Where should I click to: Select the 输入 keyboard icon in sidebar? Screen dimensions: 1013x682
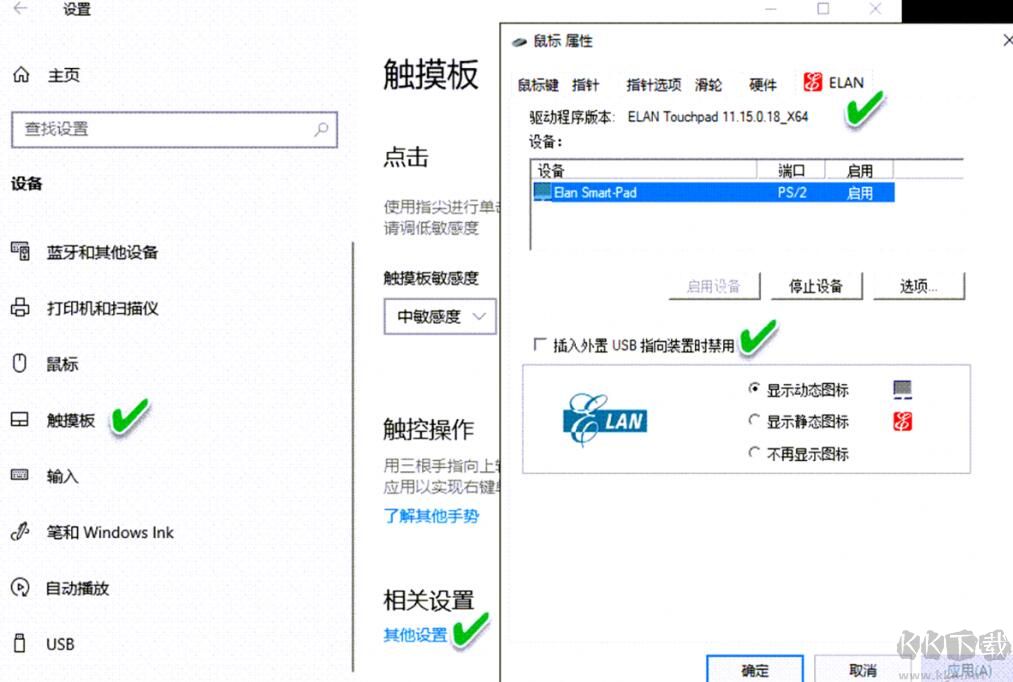coord(20,476)
